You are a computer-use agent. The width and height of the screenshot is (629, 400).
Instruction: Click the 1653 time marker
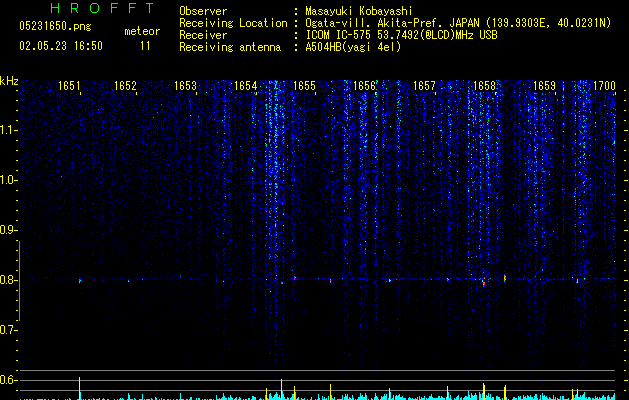coord(185,86)
